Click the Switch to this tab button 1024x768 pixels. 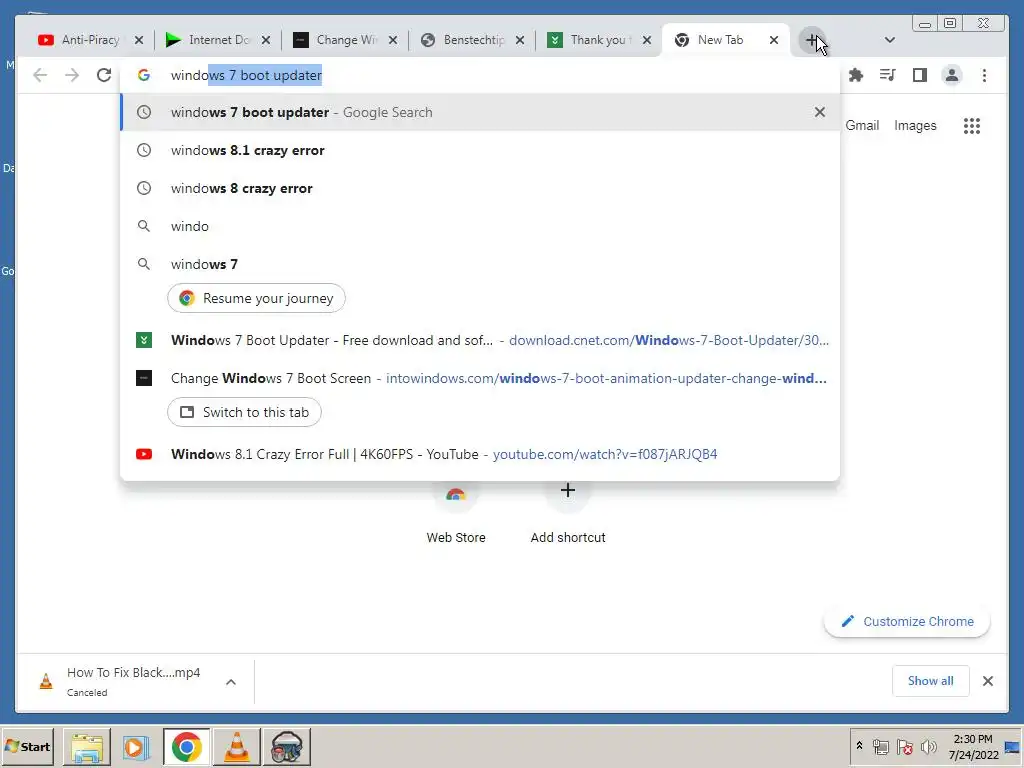pos(244,412)
